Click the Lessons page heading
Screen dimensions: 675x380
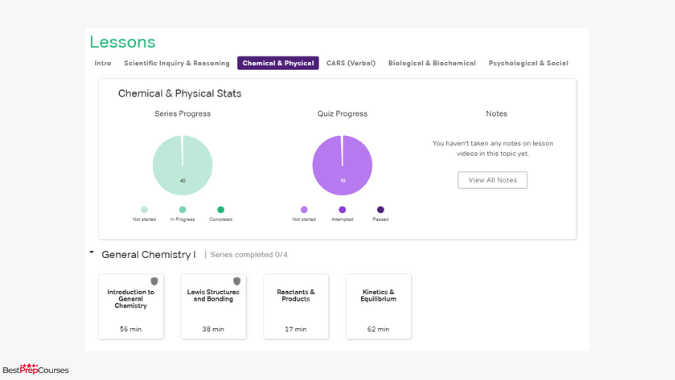[123, 42]
